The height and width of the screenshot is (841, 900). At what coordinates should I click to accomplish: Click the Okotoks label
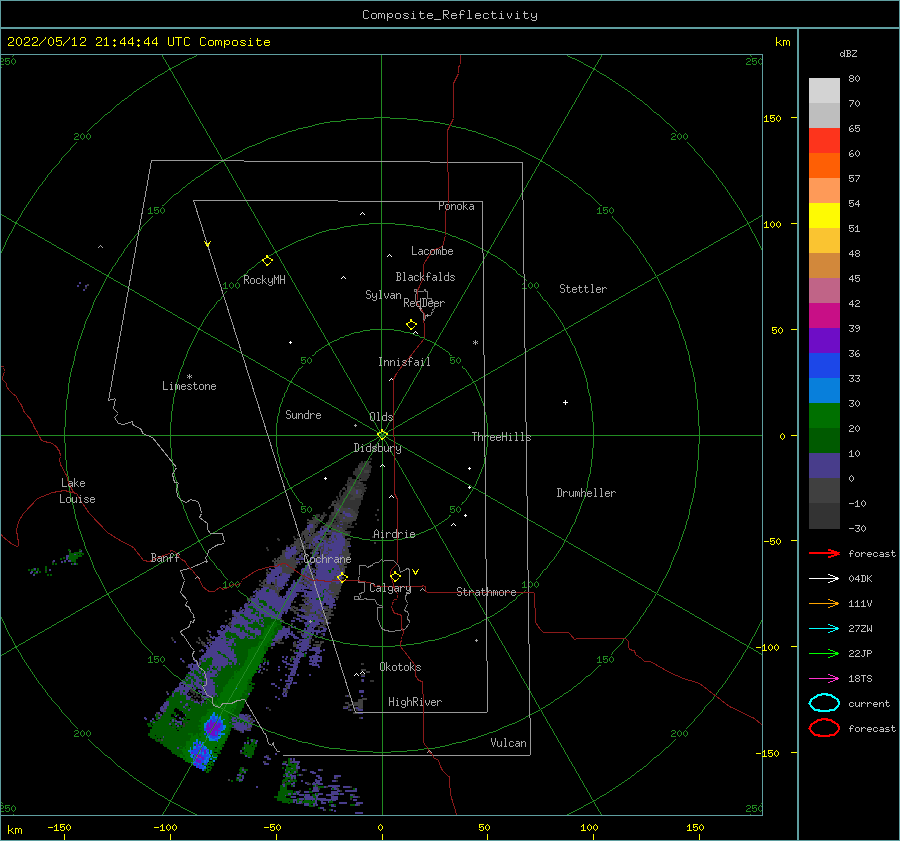tap(400, 667)
